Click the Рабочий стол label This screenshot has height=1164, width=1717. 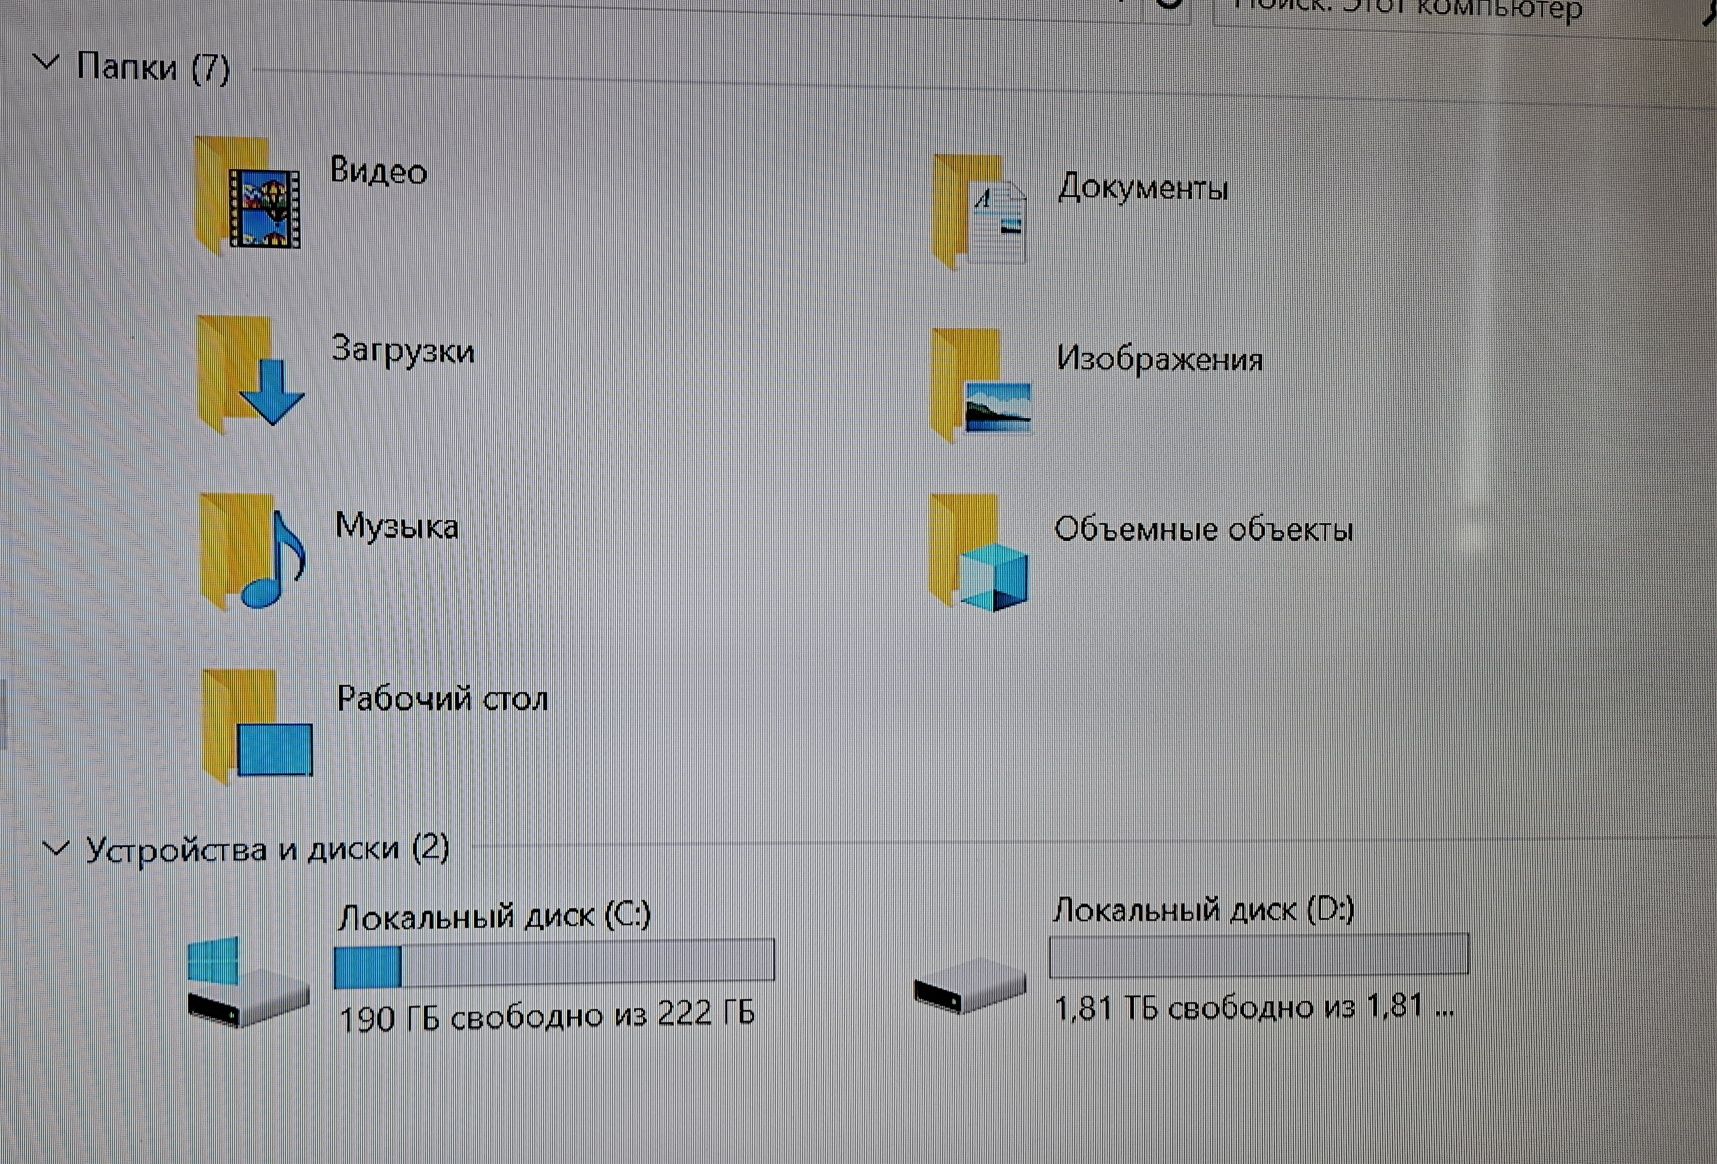tap(443, 698)
